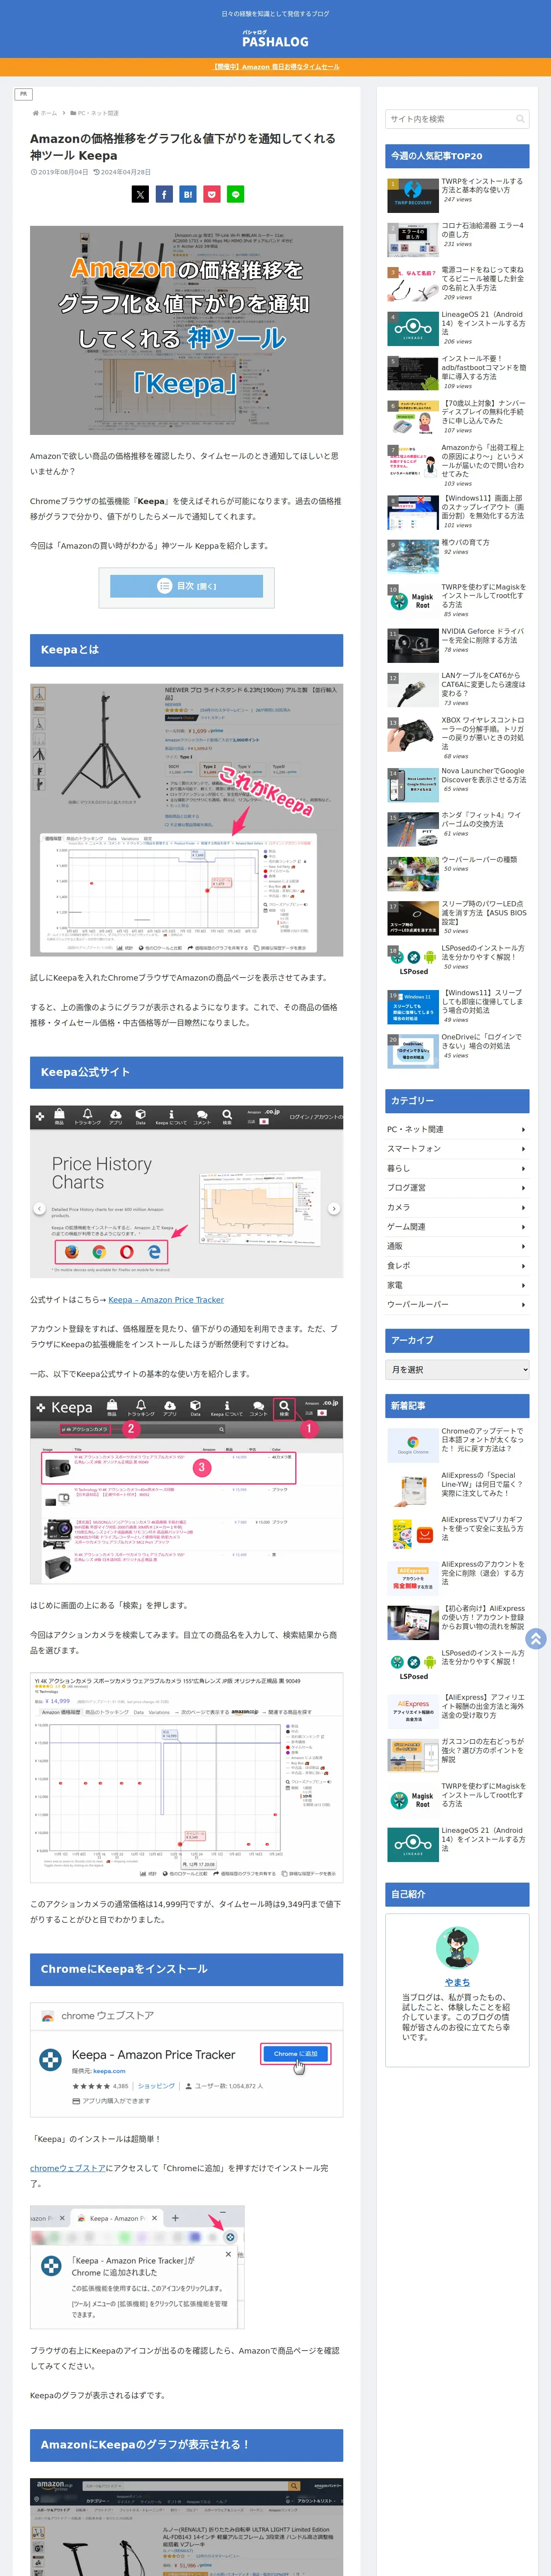This screenshot has width=551, height=2576.
Task: Open popular post スリープ時のパワーLED点滅
Action: tap(457, 917)
